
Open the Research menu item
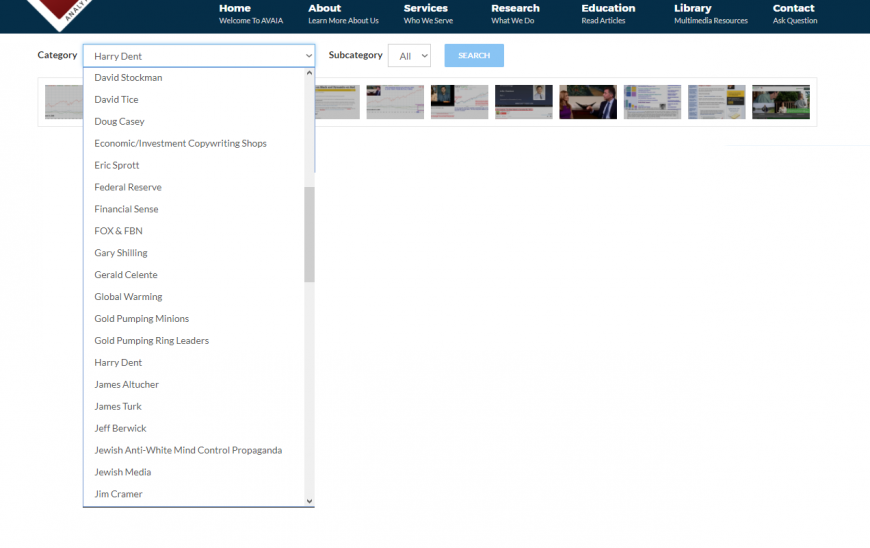tap(515, 14)
